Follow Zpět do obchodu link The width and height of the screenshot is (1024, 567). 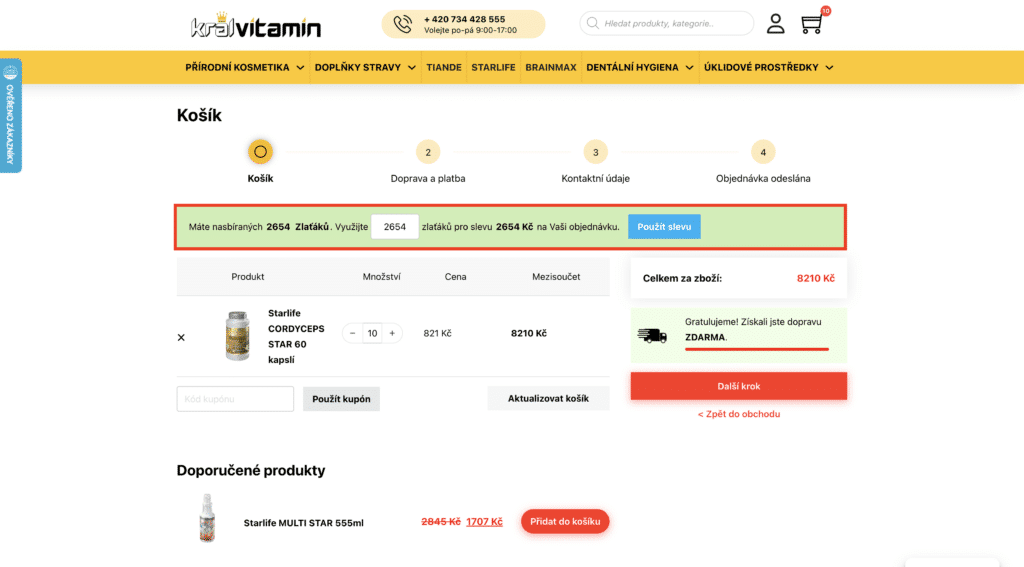[739, 414]
